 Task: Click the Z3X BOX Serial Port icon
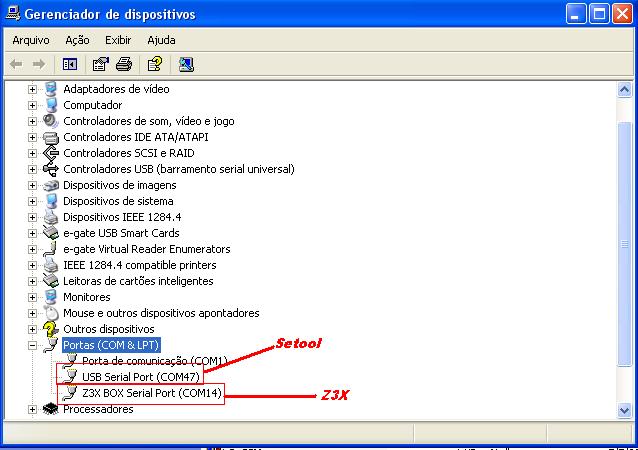[x=71, y=393]
